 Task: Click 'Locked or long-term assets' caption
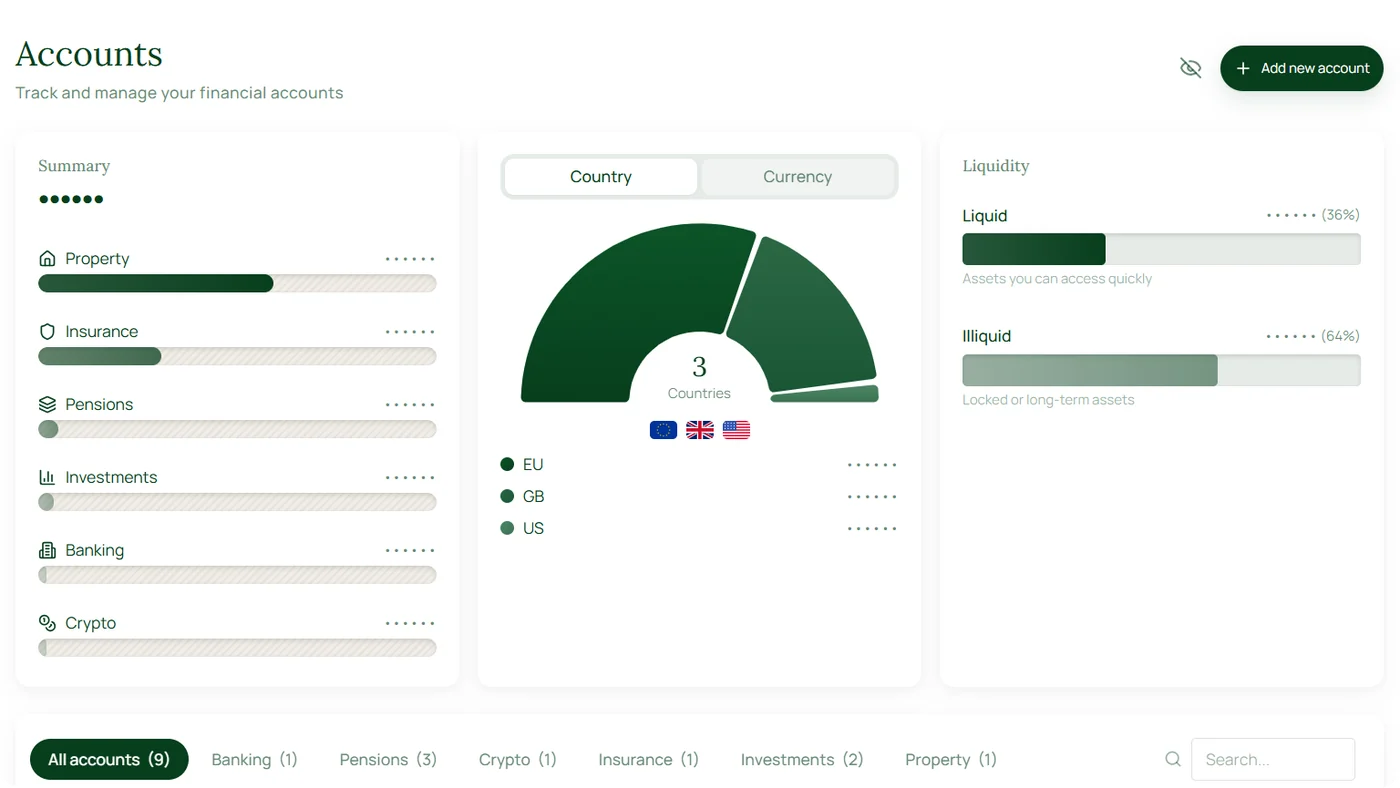1048,400
